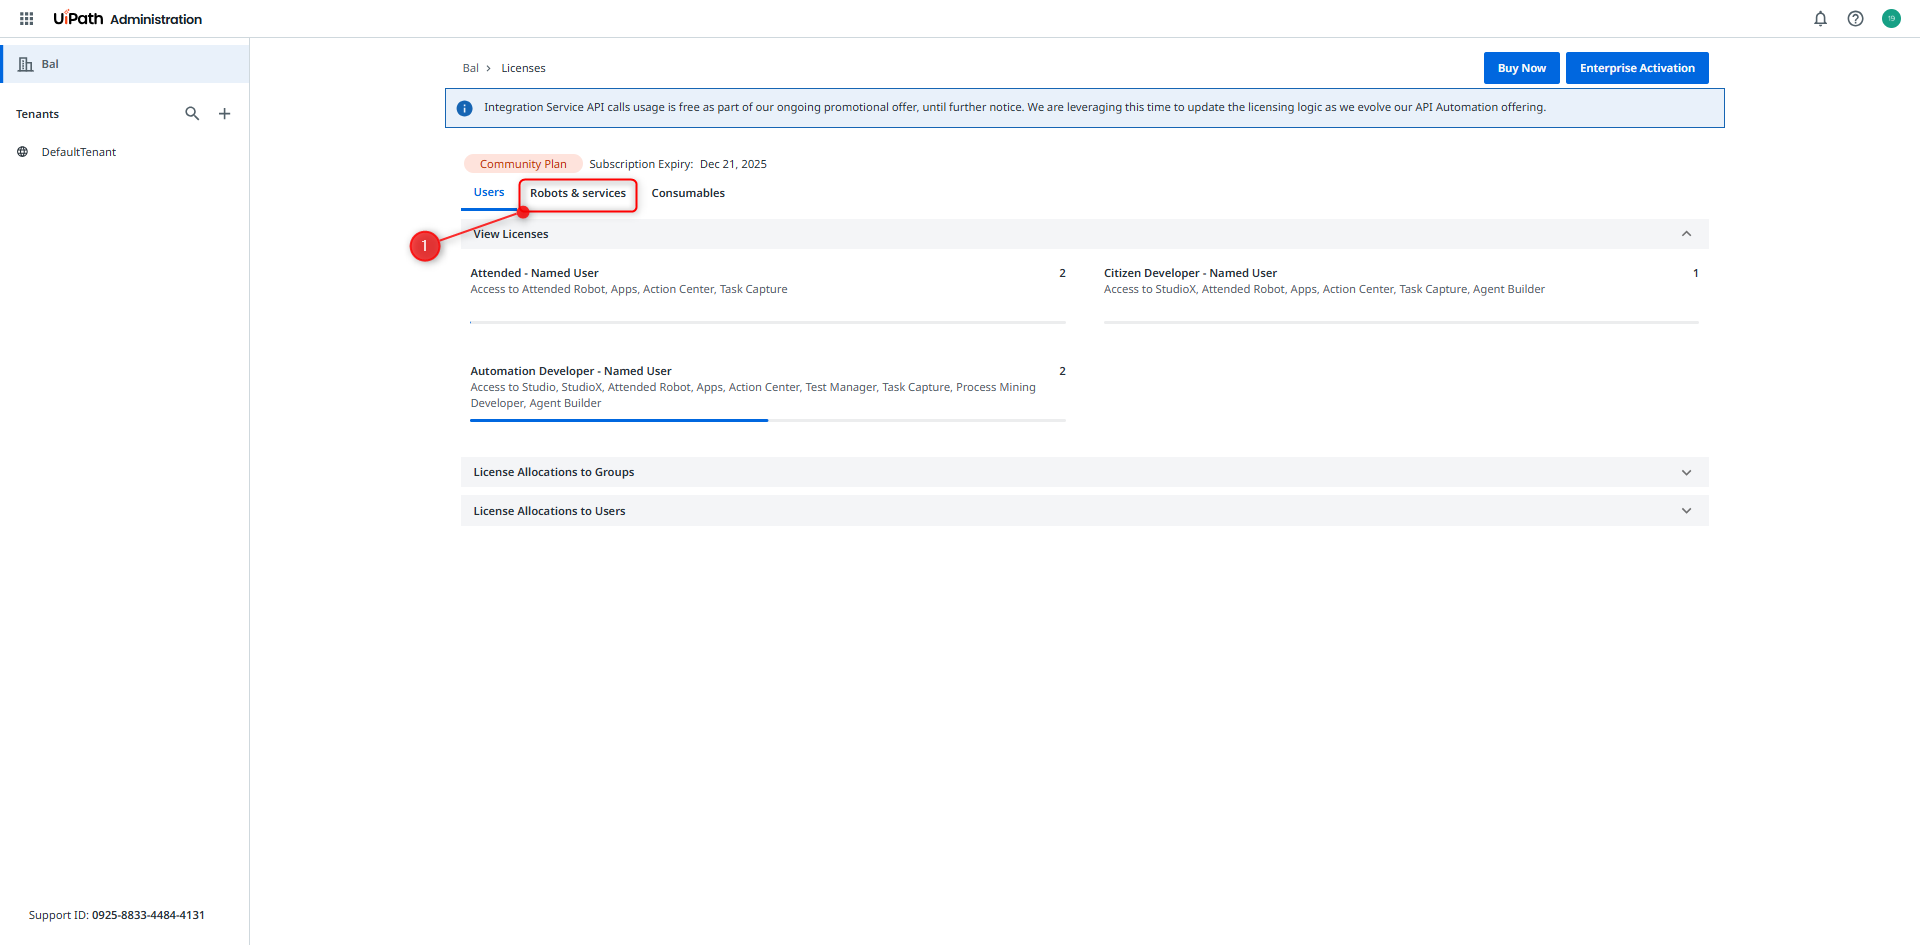Screen dimensions: 1920x945
Task: Collapse the View Licenses section
Action: 1686,234
